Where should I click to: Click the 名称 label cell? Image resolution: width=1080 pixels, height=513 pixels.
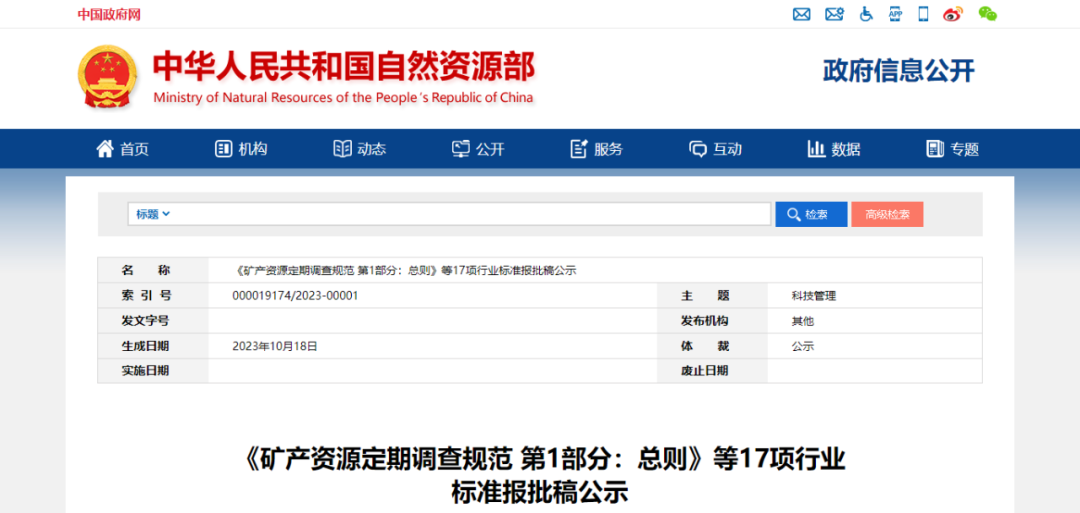pos(153,270)
